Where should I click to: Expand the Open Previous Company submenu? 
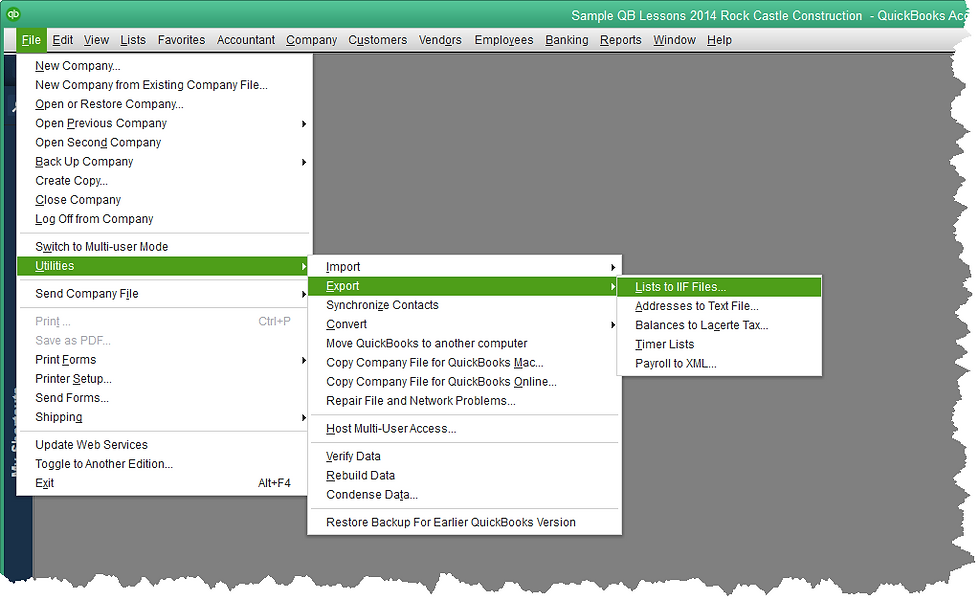click(x=164, y=123)
